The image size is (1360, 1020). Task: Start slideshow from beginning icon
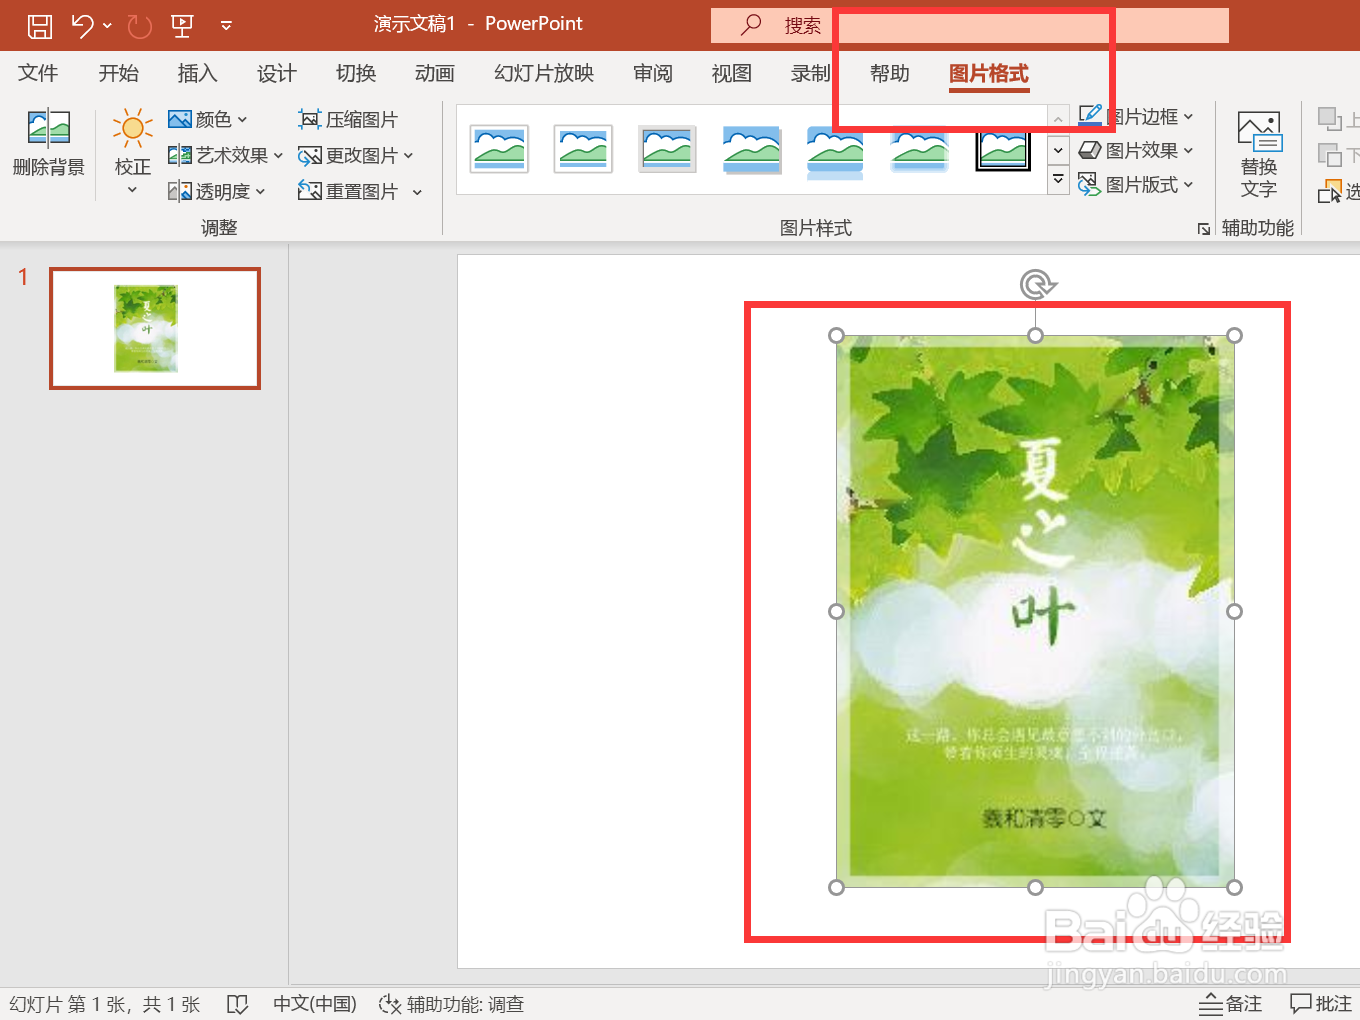click(x=182, y=26)
